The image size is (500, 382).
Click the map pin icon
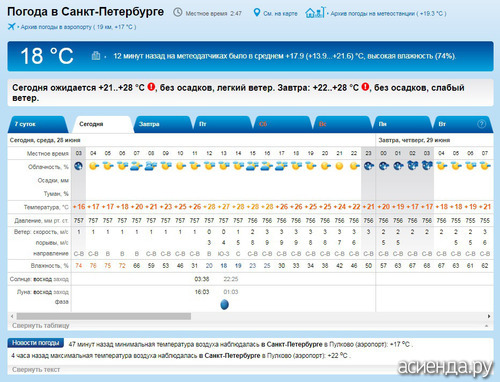click(256, 13)
